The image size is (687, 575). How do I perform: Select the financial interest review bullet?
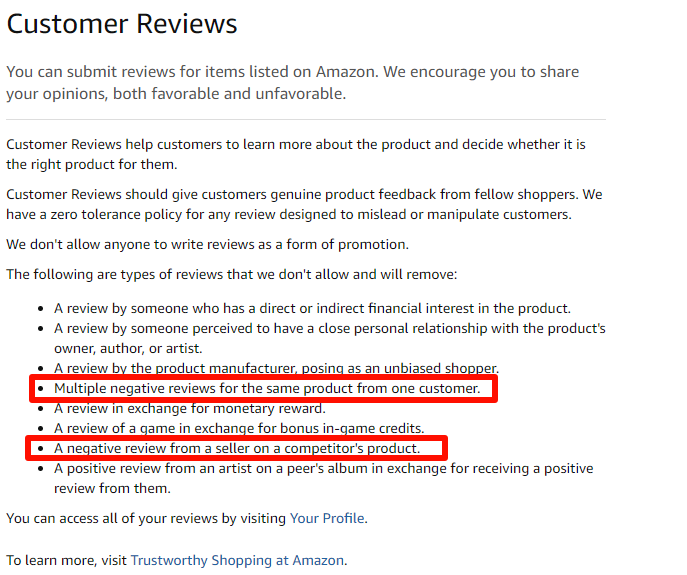[313, 308]
